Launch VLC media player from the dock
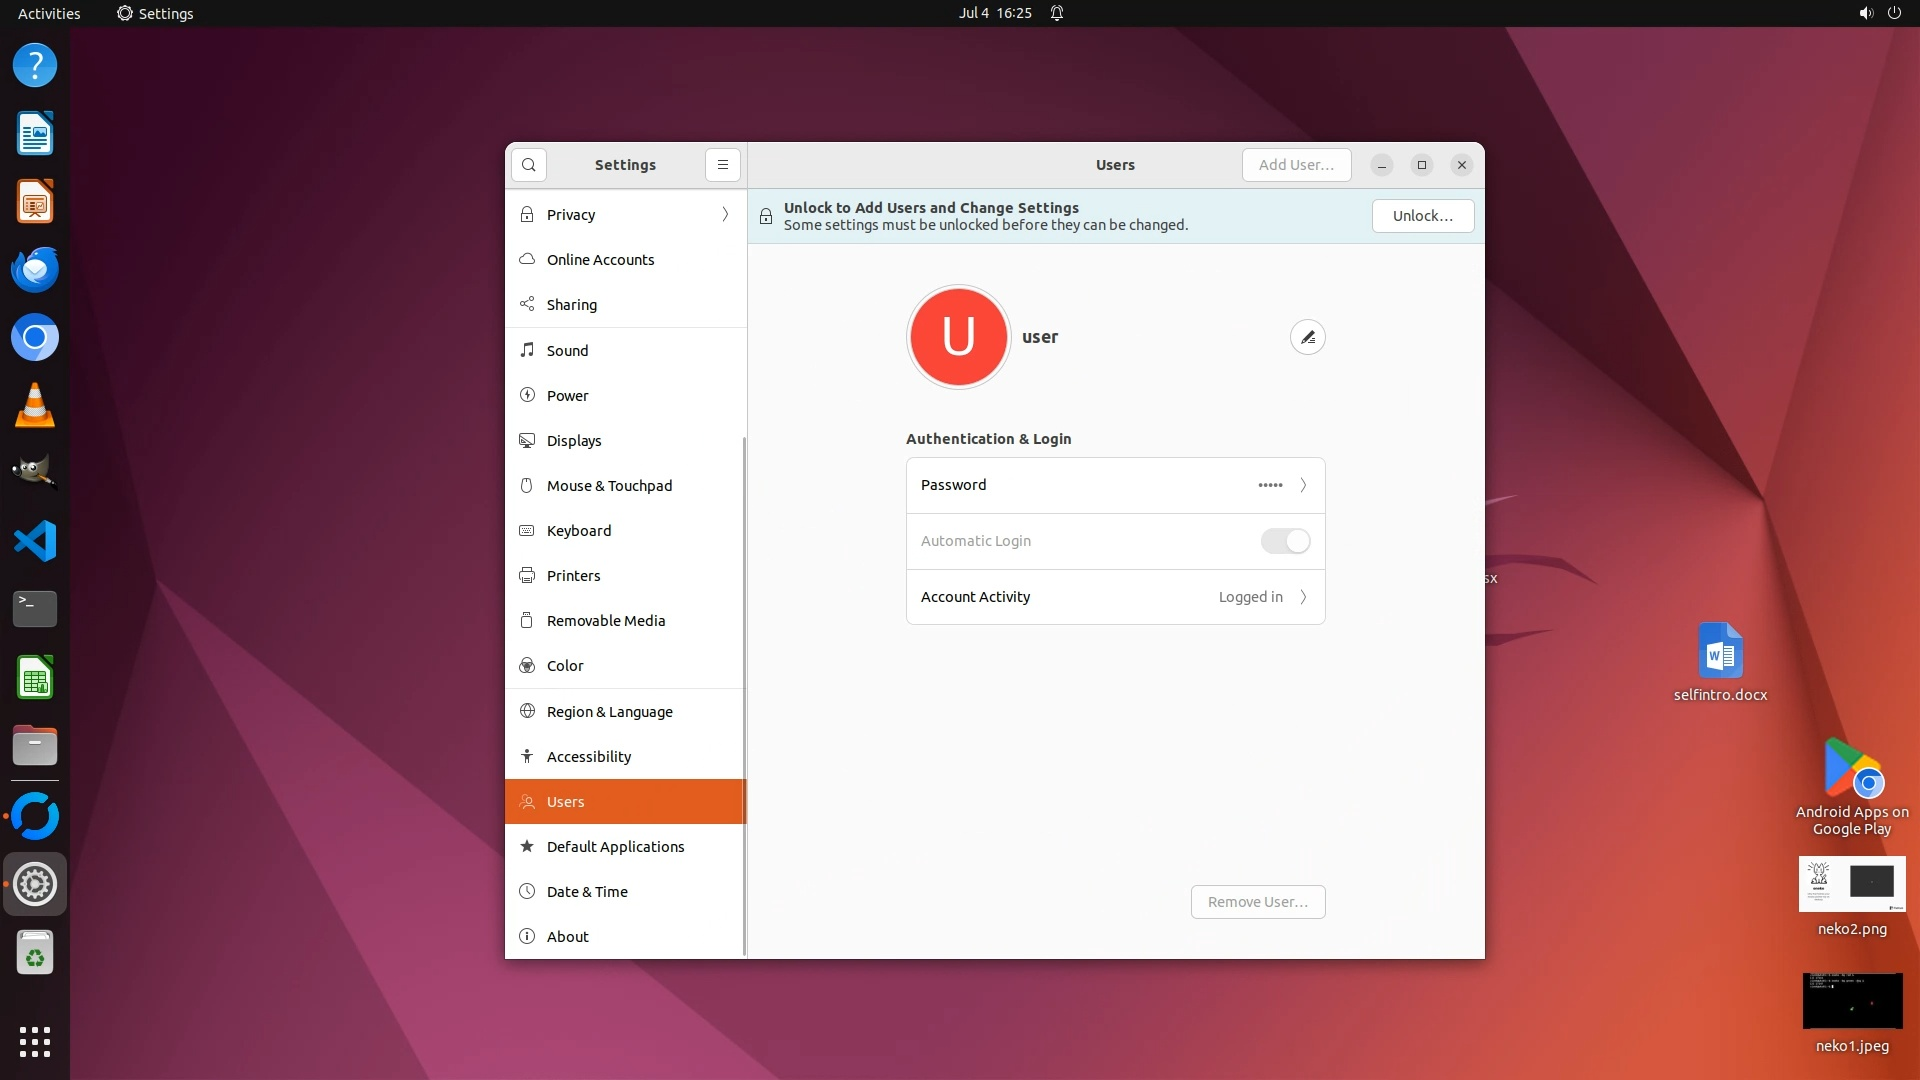This screenshot has width=1920, height=1080. click(x=35, y=406)
